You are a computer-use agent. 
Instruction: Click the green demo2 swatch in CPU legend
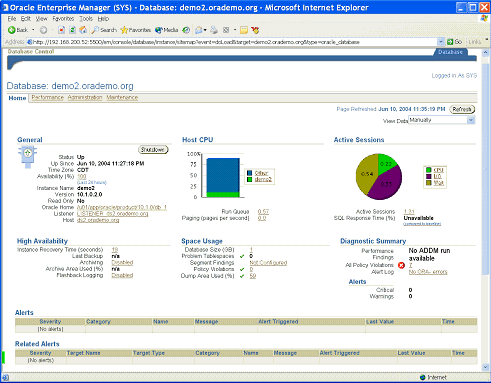(249, 179)
